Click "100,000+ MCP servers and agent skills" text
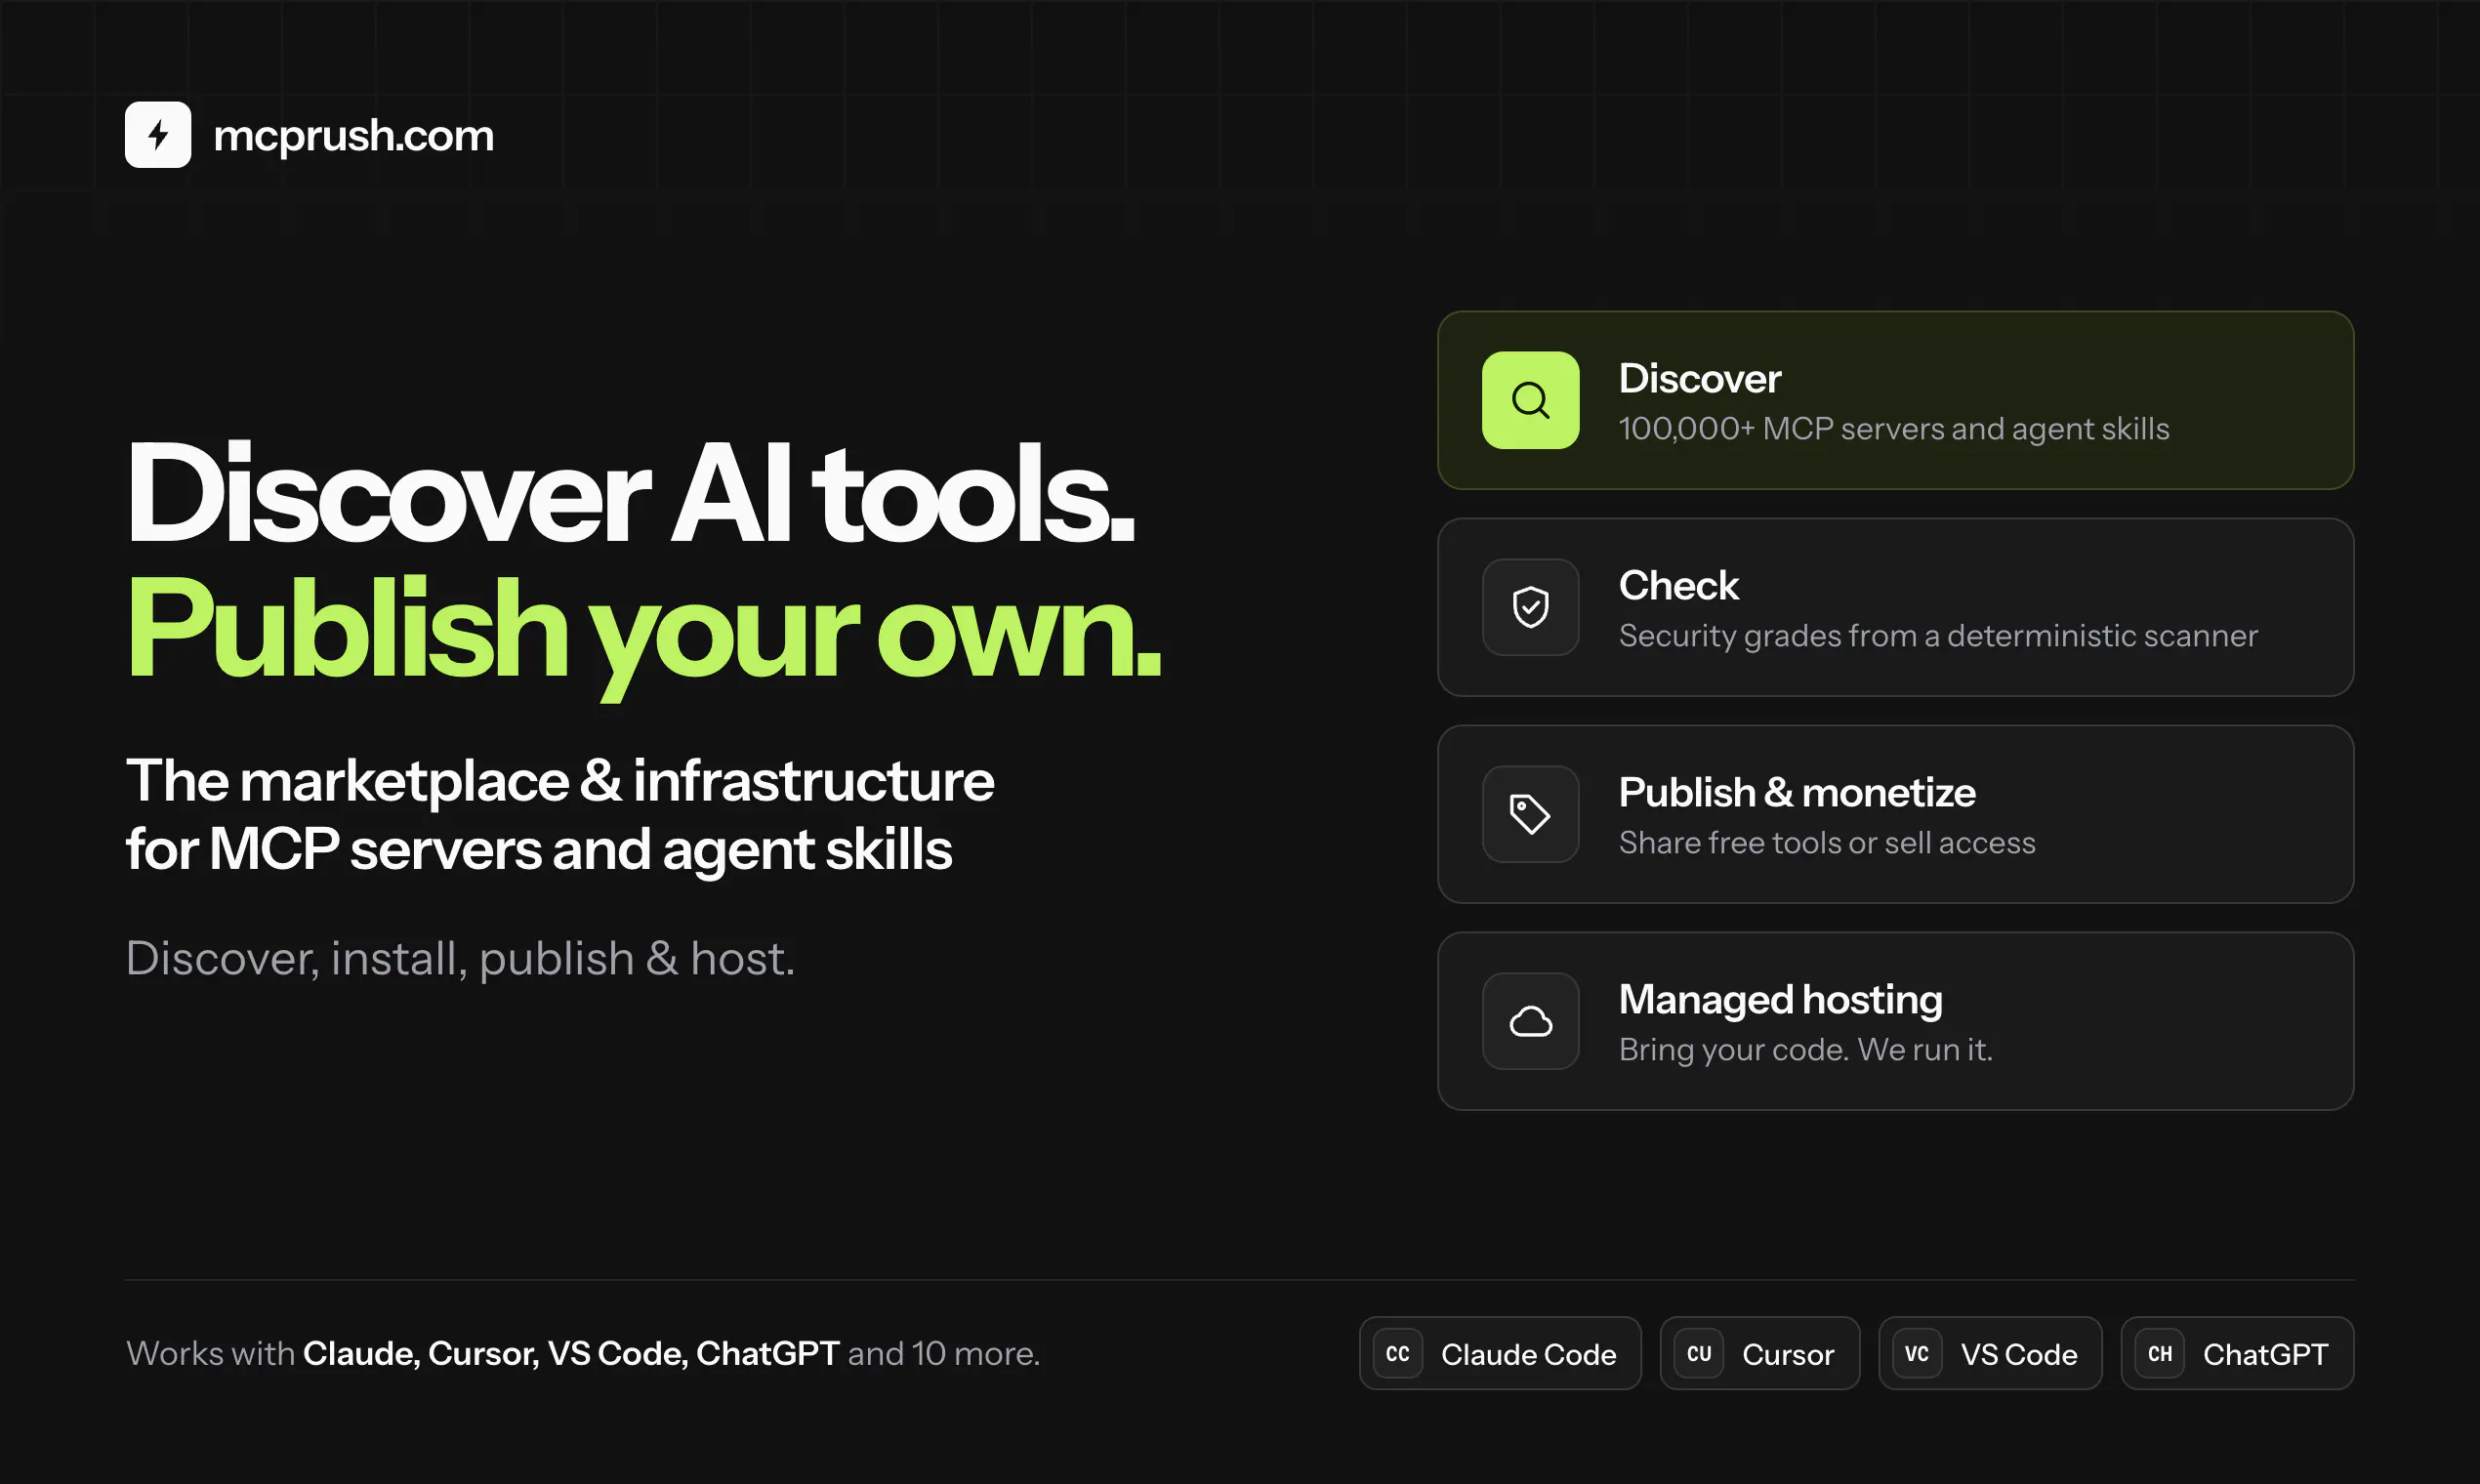Viewport: 2480px width, 1484px height. [x=1894, y=429]
